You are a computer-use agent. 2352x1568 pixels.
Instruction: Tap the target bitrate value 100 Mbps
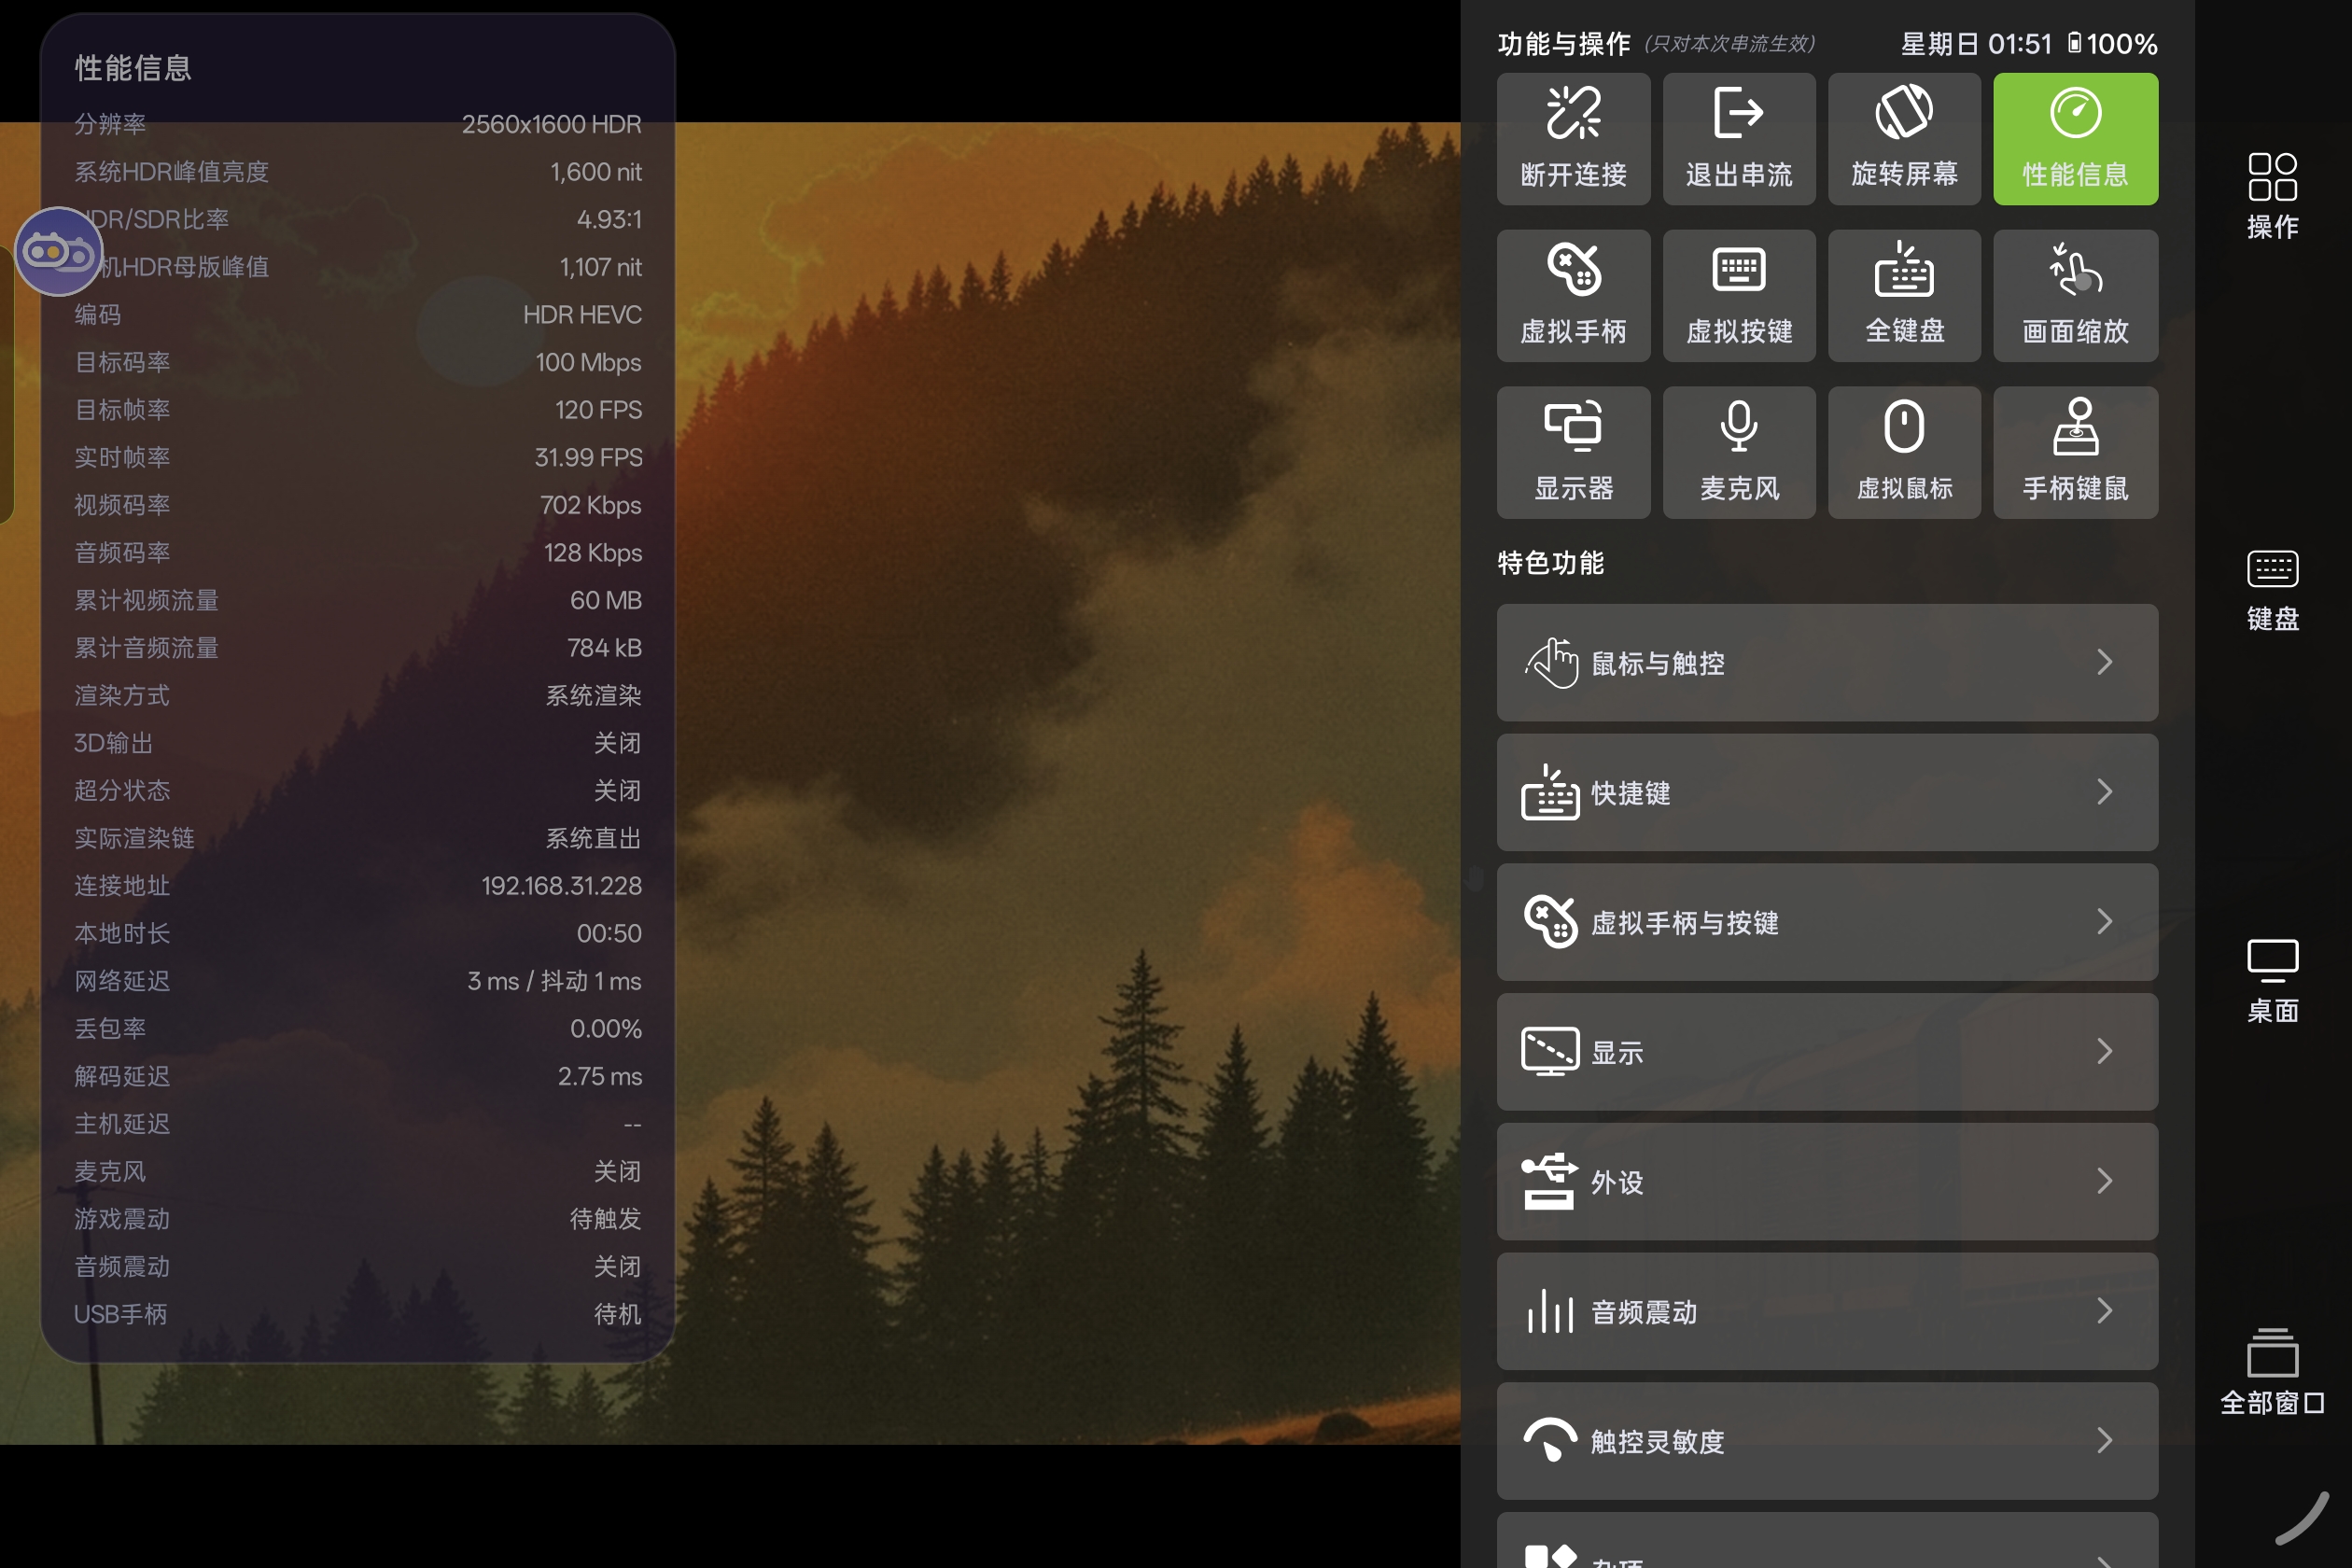(x=588, y=362)
